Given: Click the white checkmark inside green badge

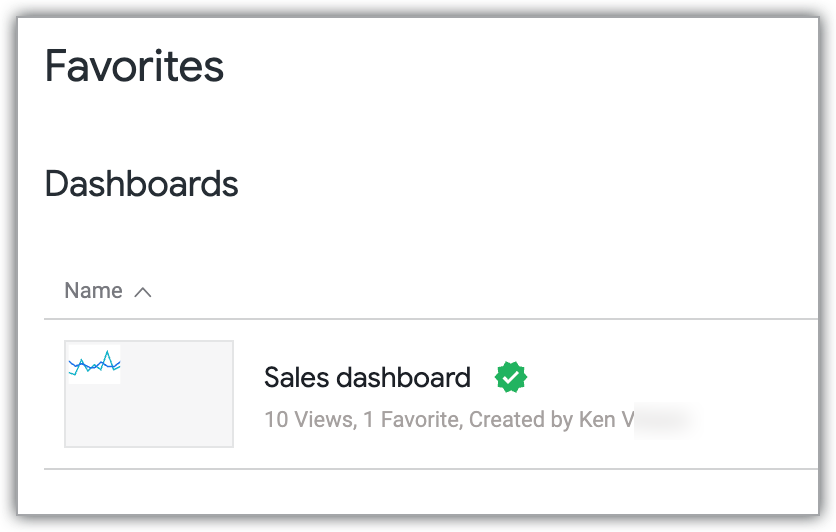Looking at the screenshot, I should click(511, 378).
